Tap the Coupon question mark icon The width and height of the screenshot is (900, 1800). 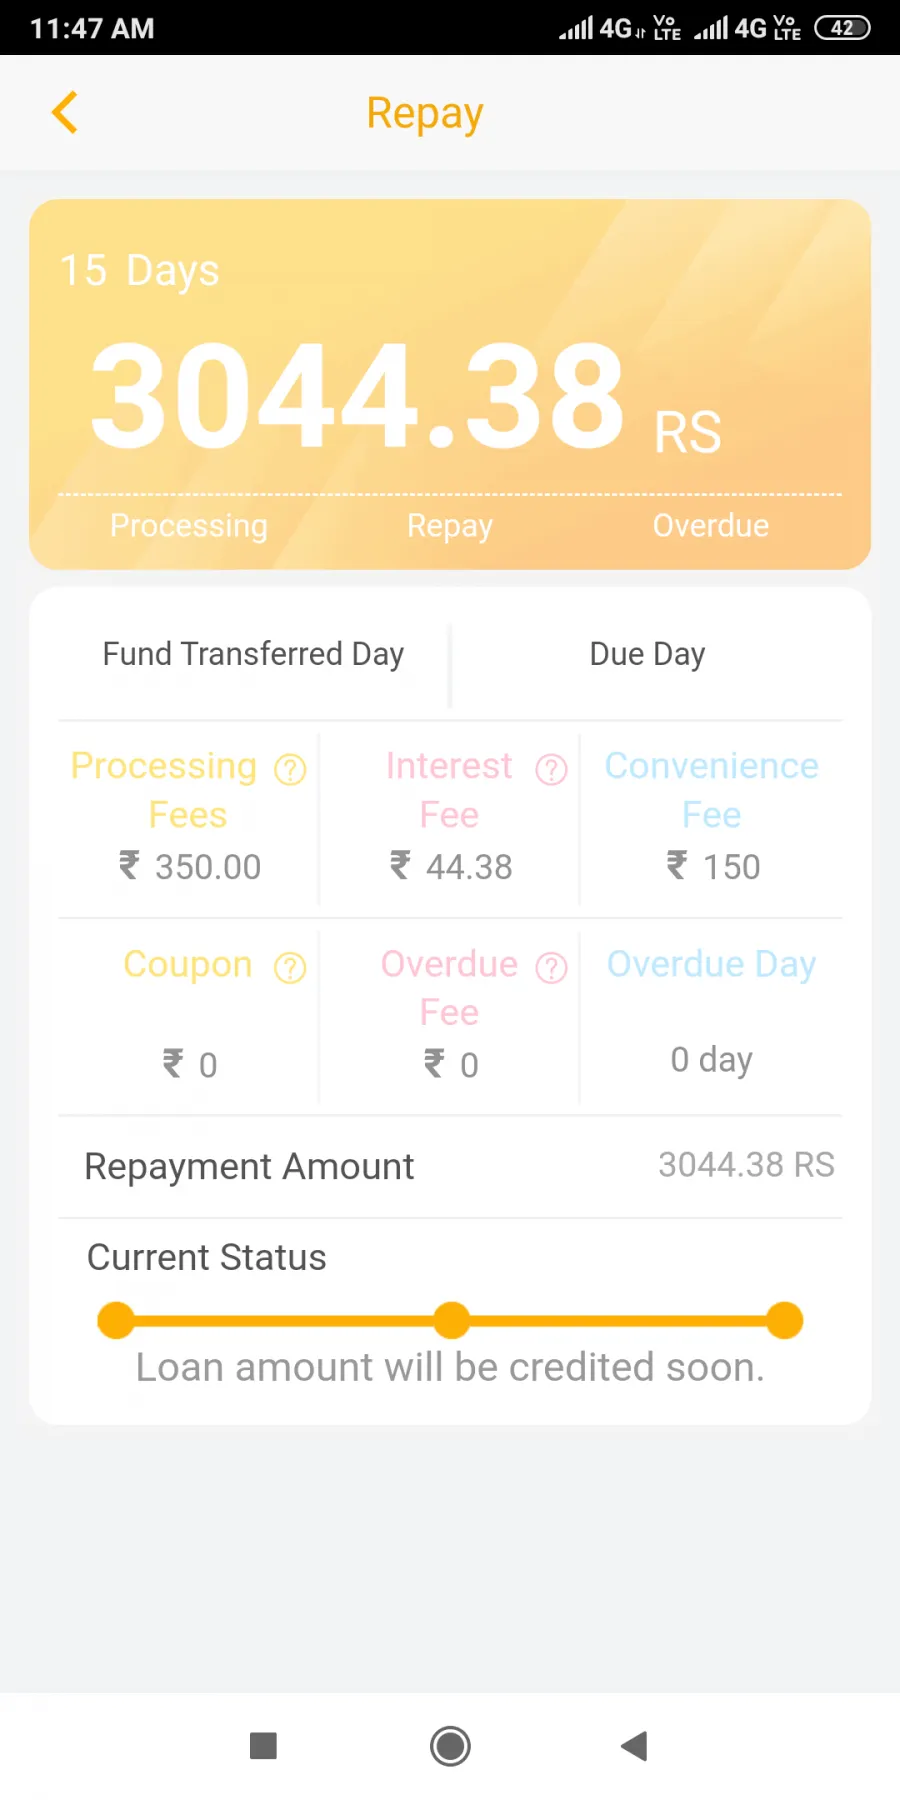pos(290,967)
